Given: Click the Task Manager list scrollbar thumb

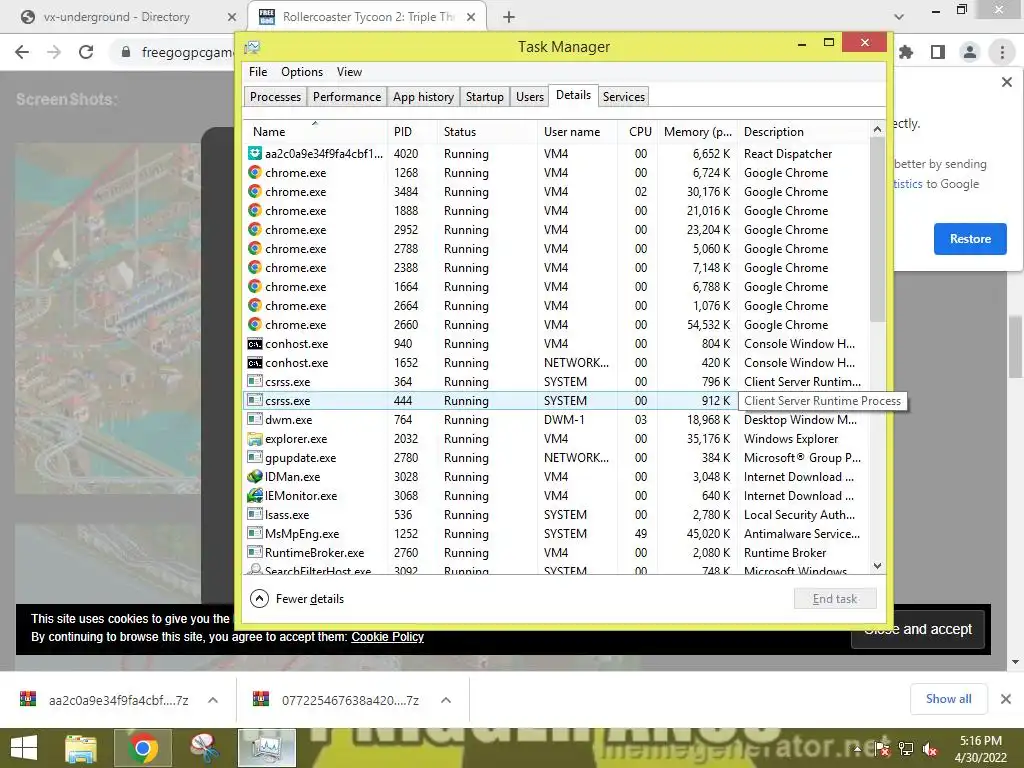Looking at the screenshot, I should tap(878, 231).
